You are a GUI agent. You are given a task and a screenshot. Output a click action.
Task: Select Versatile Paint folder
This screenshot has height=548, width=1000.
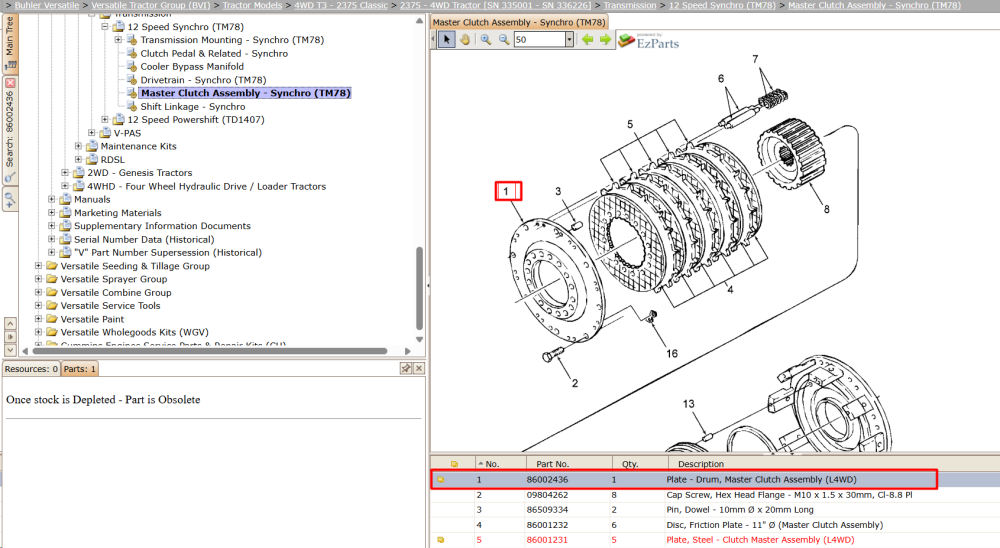[92, 319]
